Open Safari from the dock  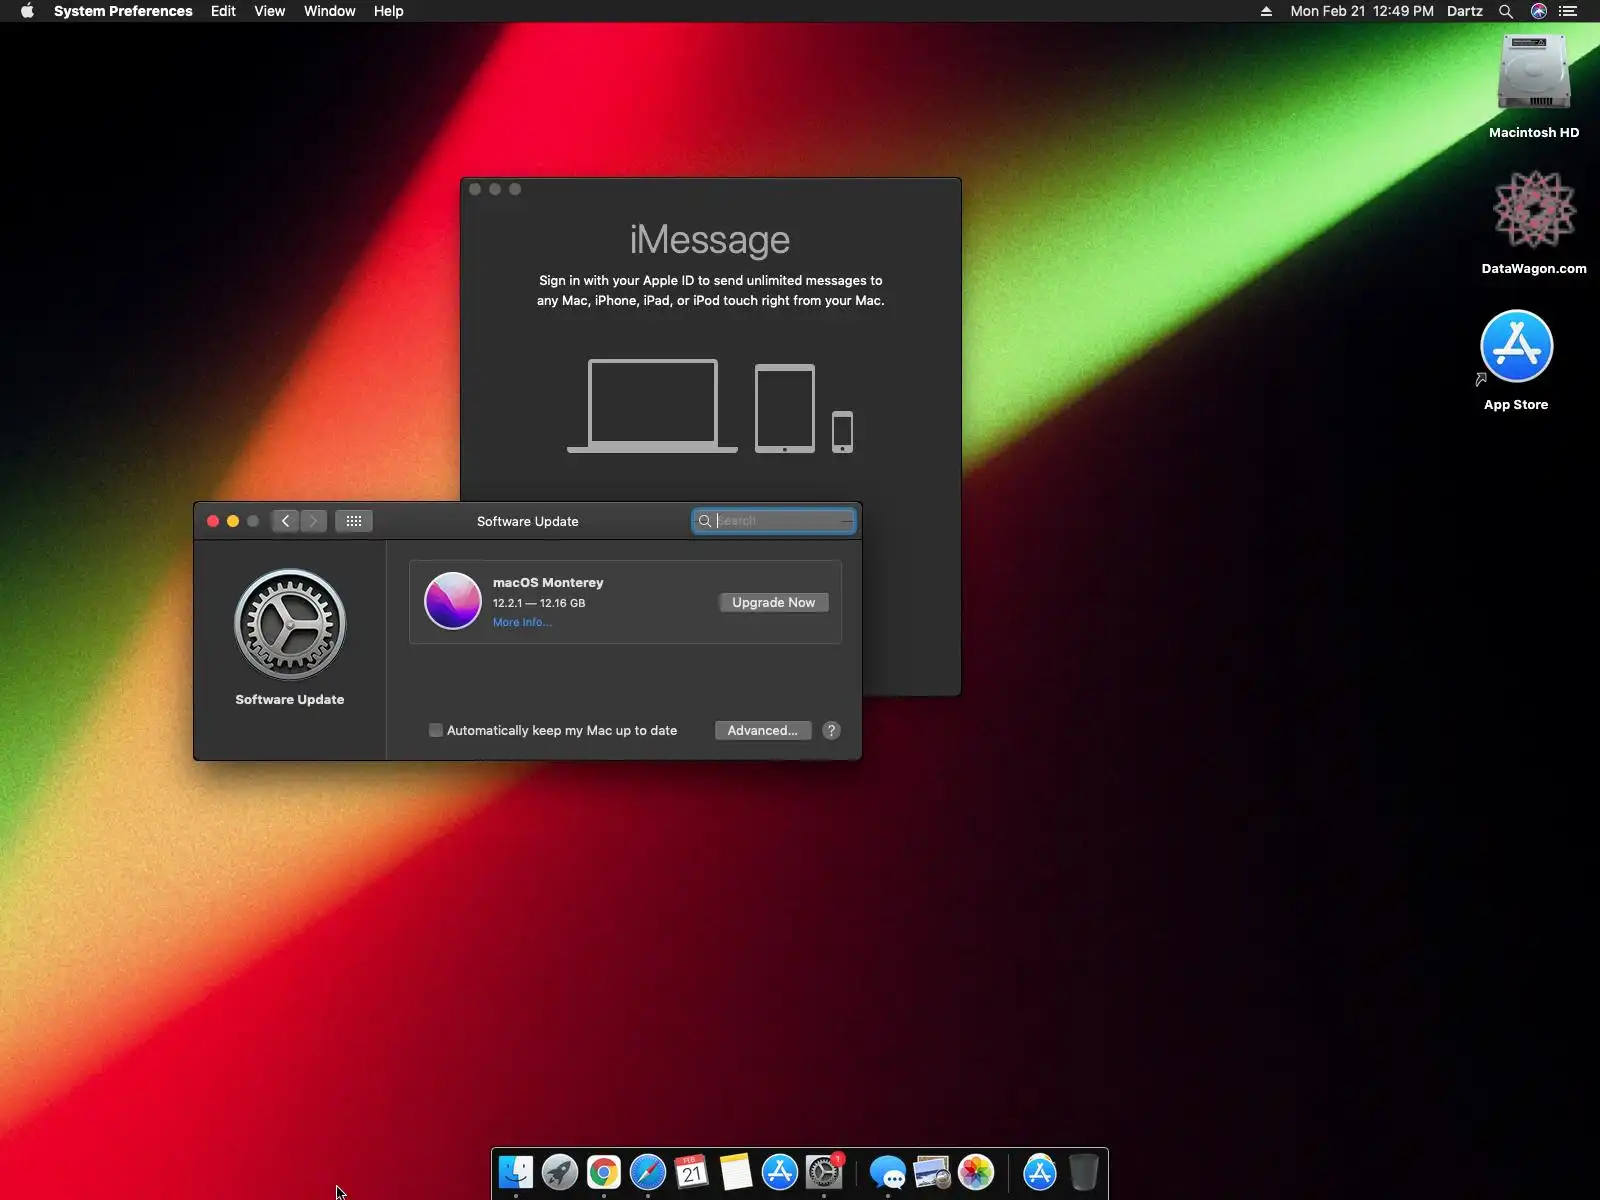(x=648, y=1172)
